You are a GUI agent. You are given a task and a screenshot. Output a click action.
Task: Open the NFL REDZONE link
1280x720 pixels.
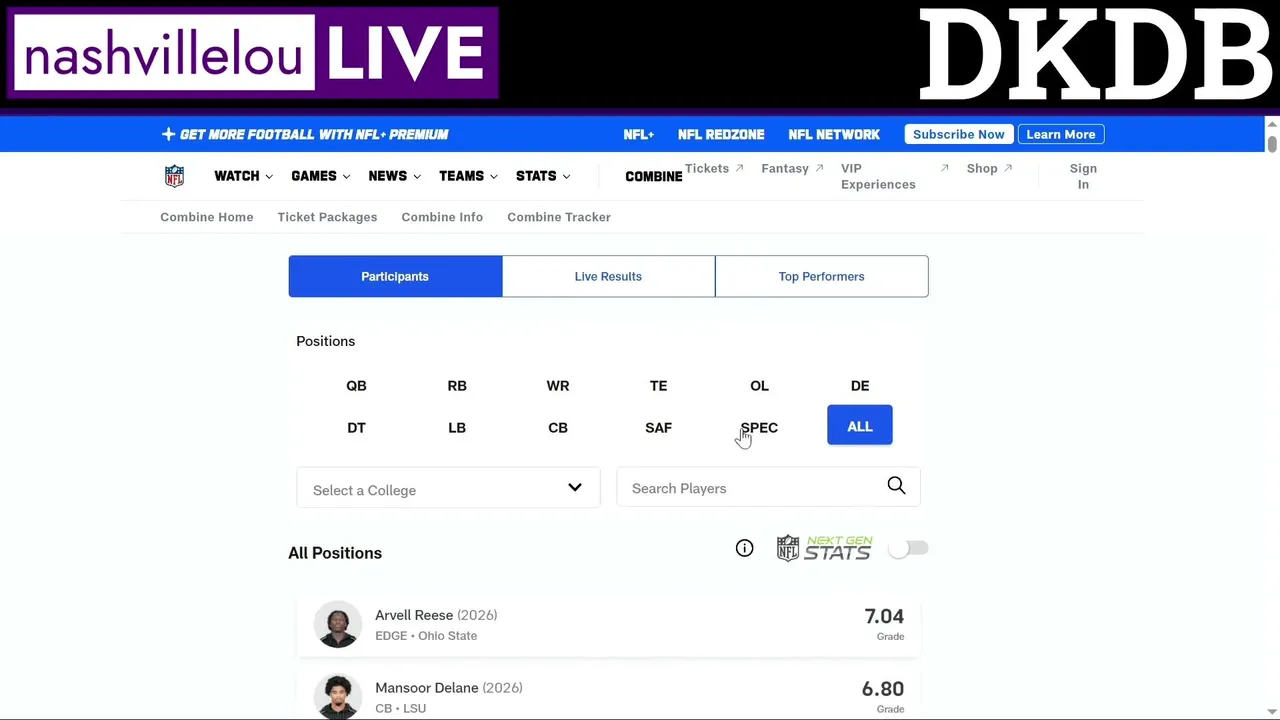point(721,134)
